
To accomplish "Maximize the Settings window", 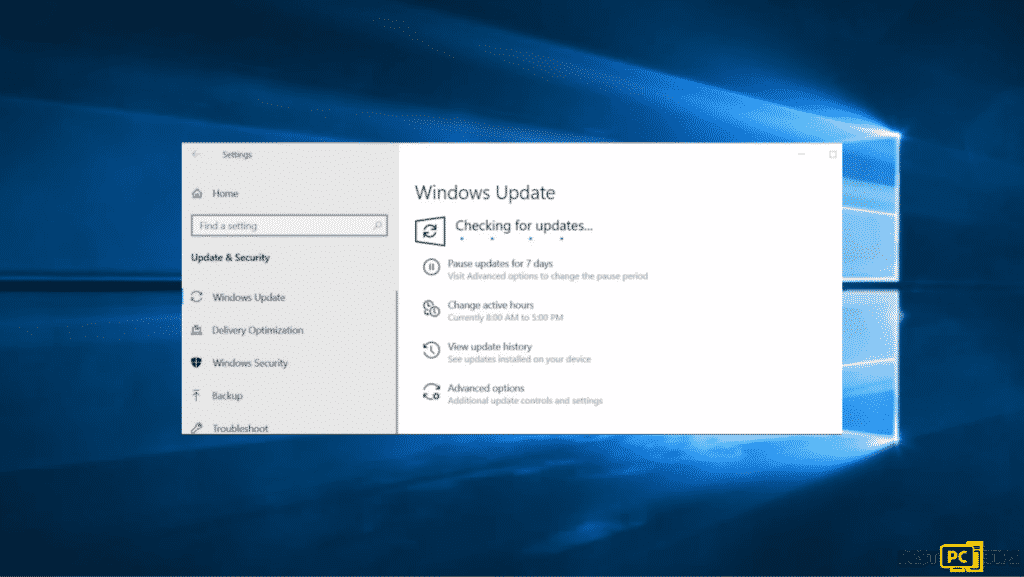I will [832, 155].
